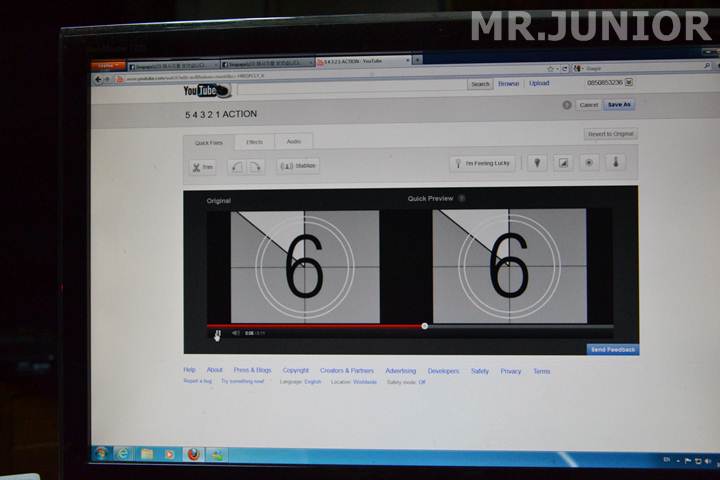Open the Upload link
Image resolution: width=720 pixels, height=480 pixels.
pyautogui.click(x=539, y=83)
